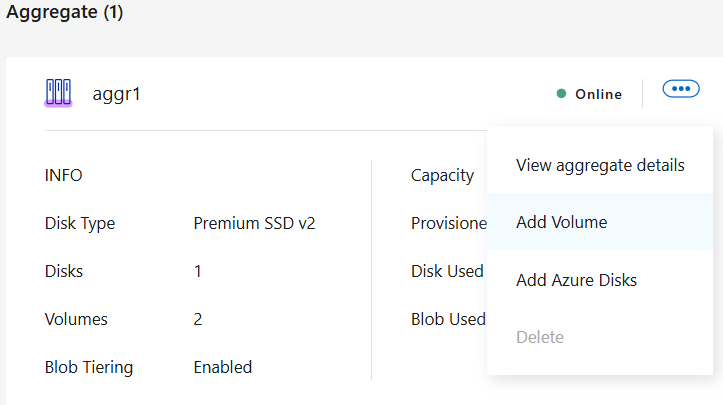Click the Disk Type field label
Viewport: 723px width, 405px height.
[x=80, y=223]
